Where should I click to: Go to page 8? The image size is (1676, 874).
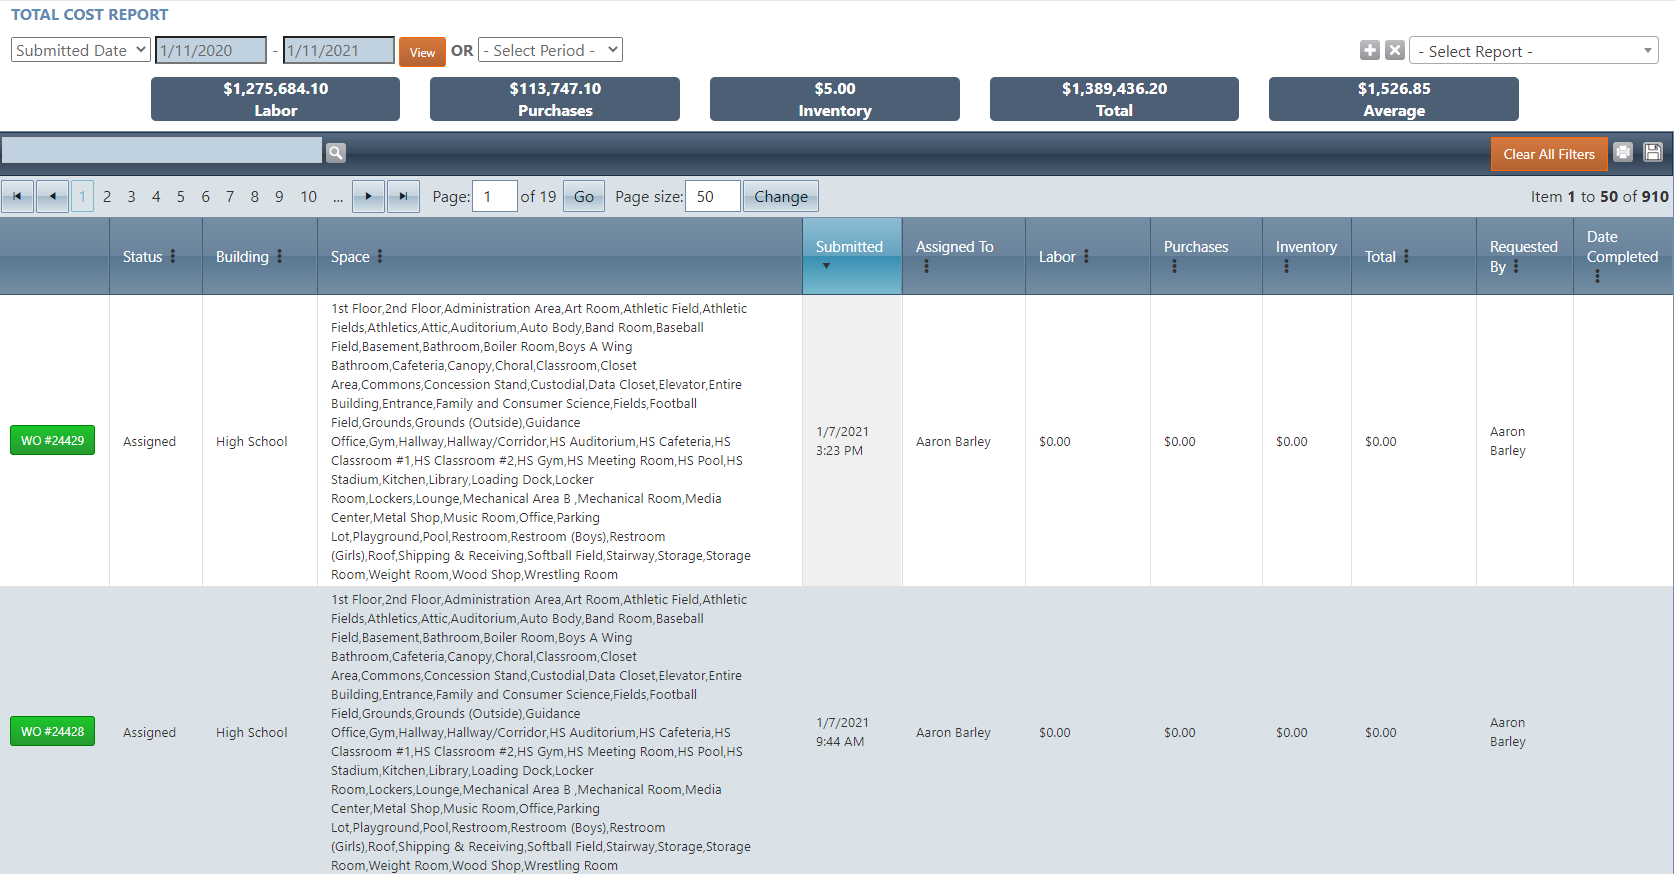tap(255, 197)
